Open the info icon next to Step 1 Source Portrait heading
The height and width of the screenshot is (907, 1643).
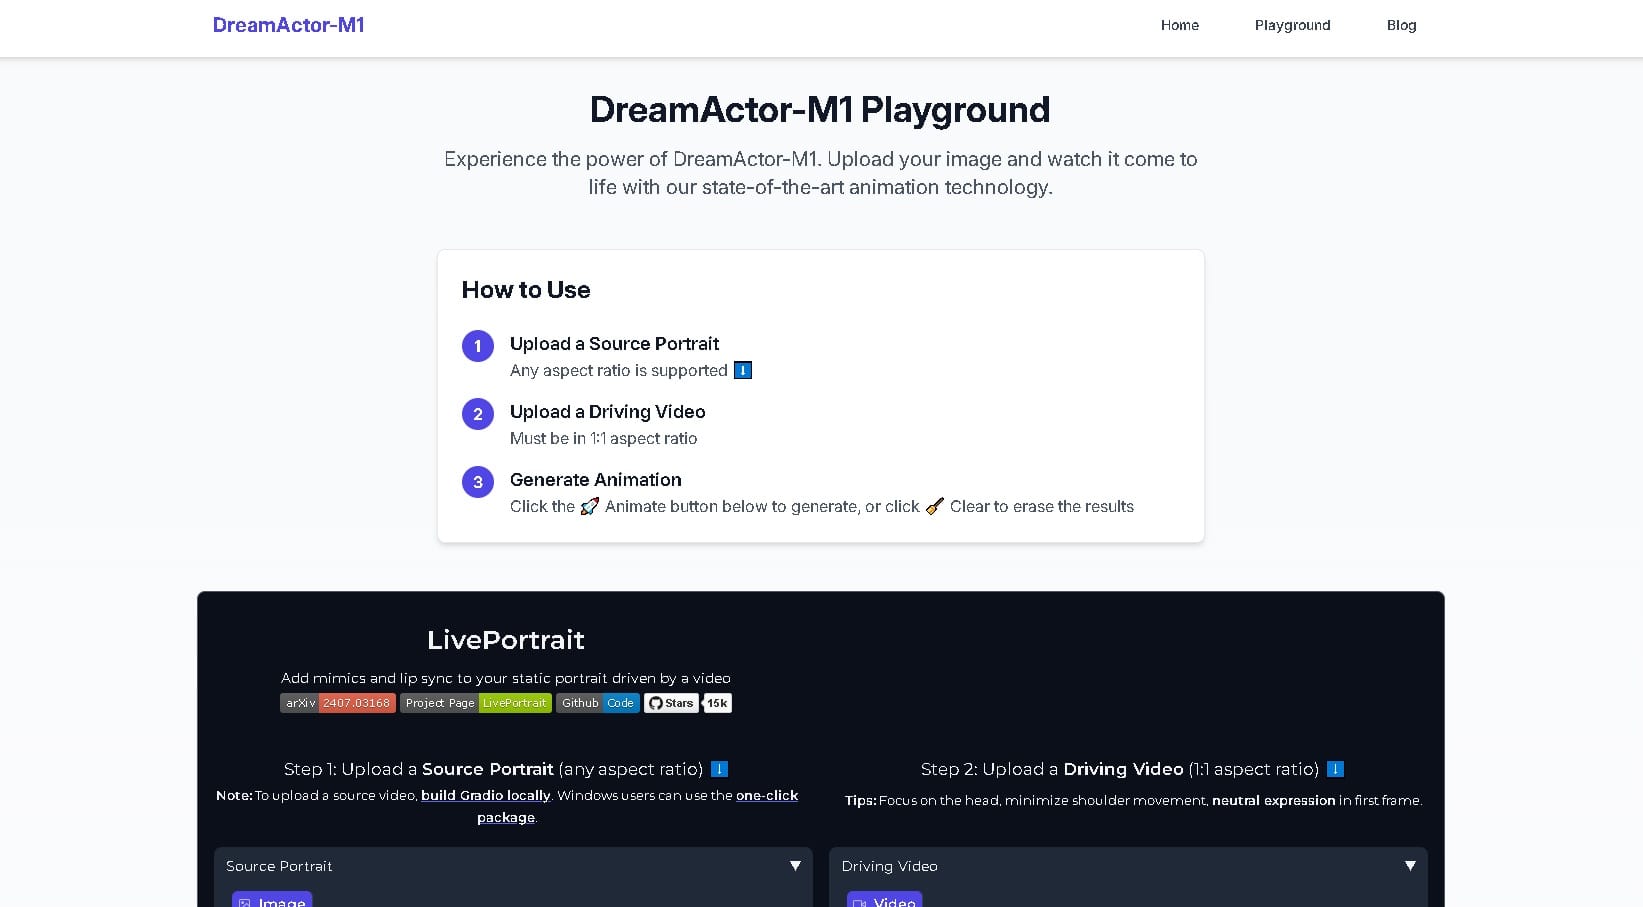pyautogui.click(x=719, y=769)
